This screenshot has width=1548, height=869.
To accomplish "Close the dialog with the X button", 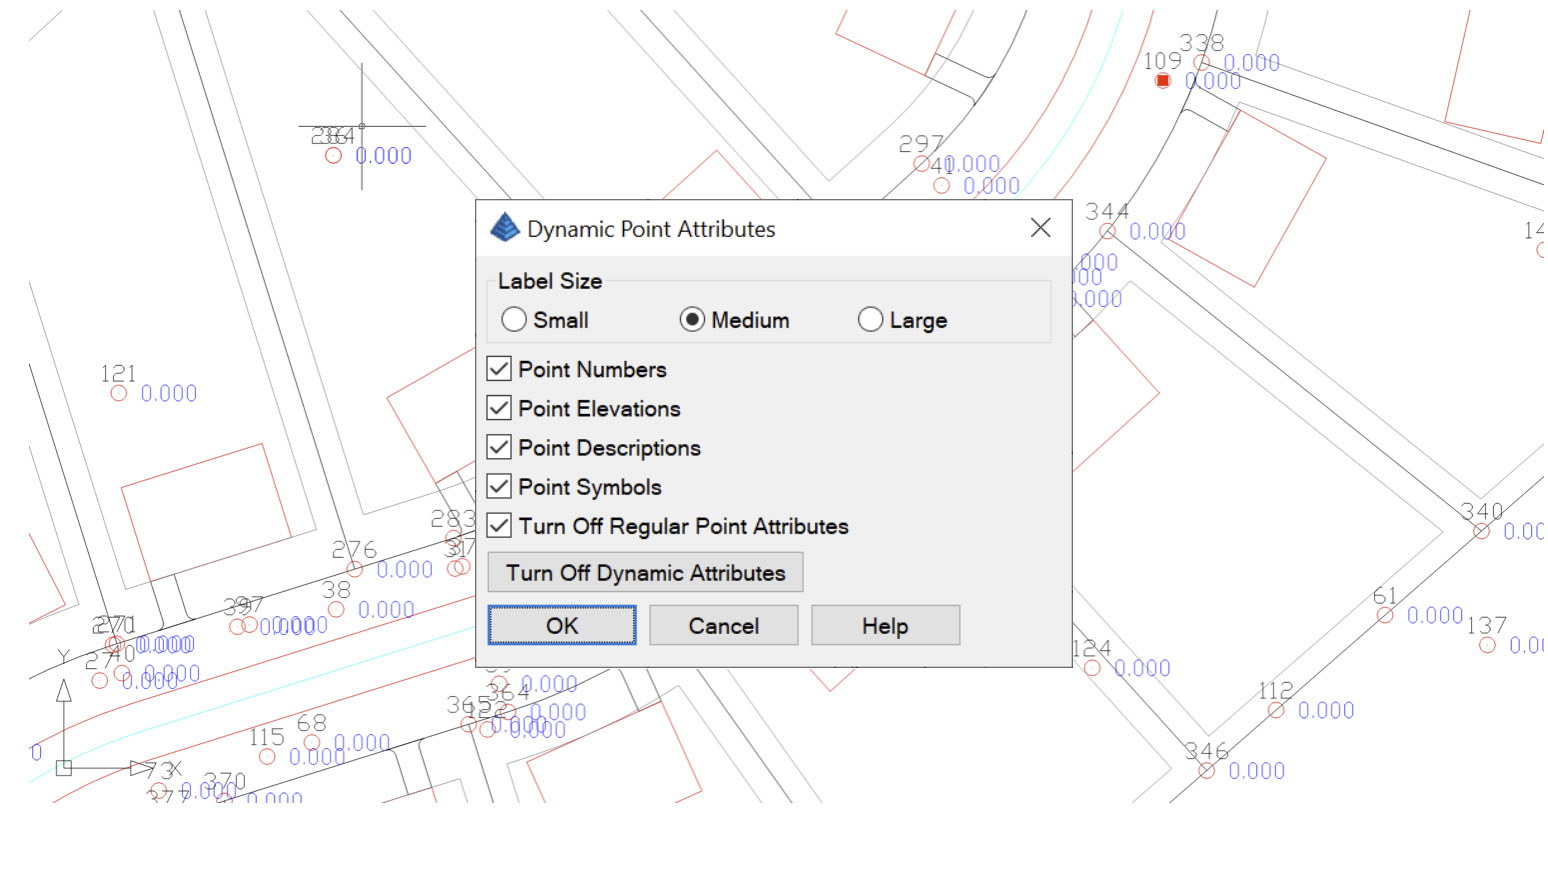I will click(x=1040, y=228).
